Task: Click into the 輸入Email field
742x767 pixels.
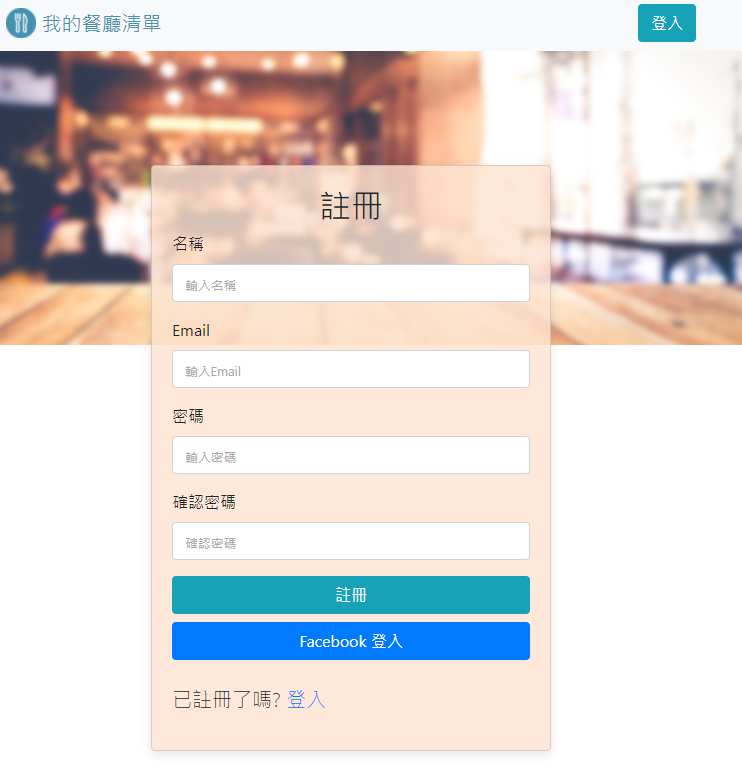Action: [351, 369]
